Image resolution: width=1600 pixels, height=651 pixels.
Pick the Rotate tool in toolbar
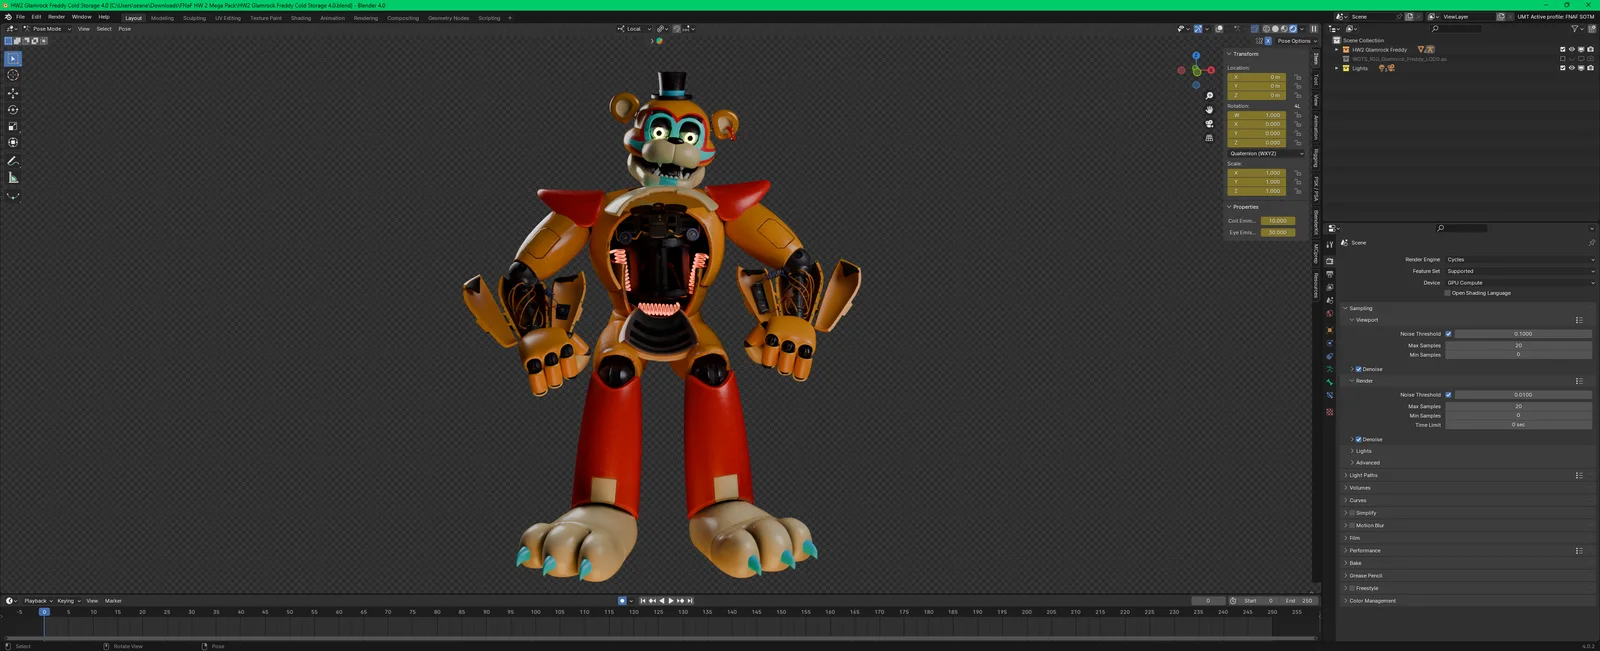click(13, 110)
